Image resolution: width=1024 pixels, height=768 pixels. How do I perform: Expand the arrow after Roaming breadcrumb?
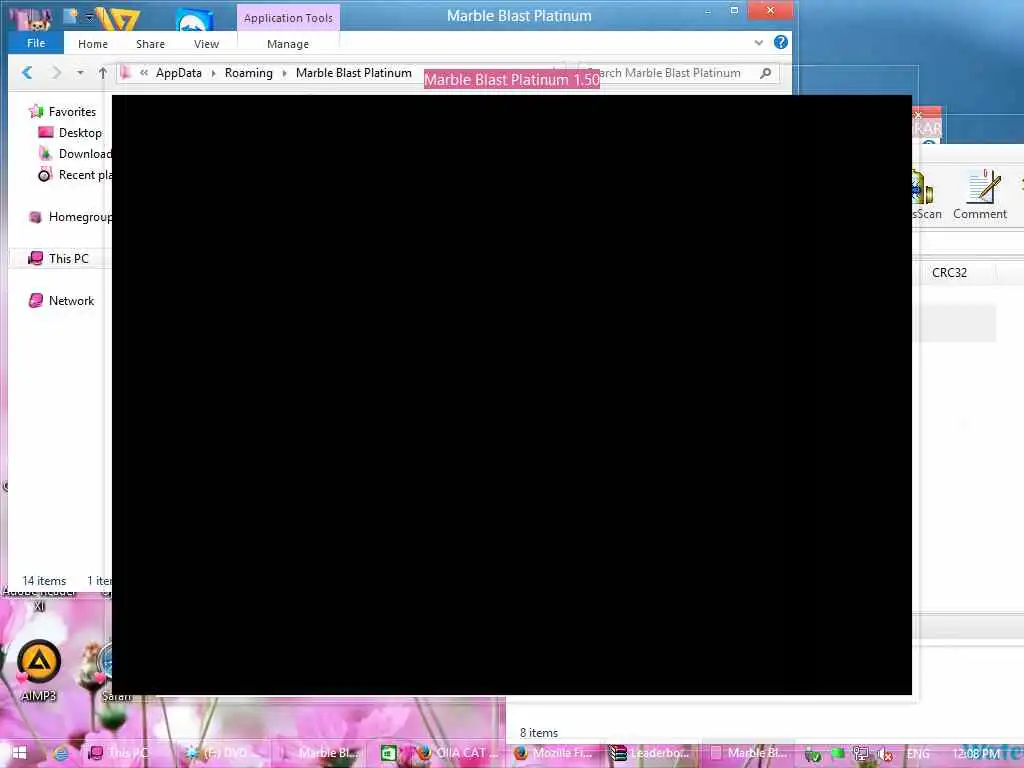285,73
